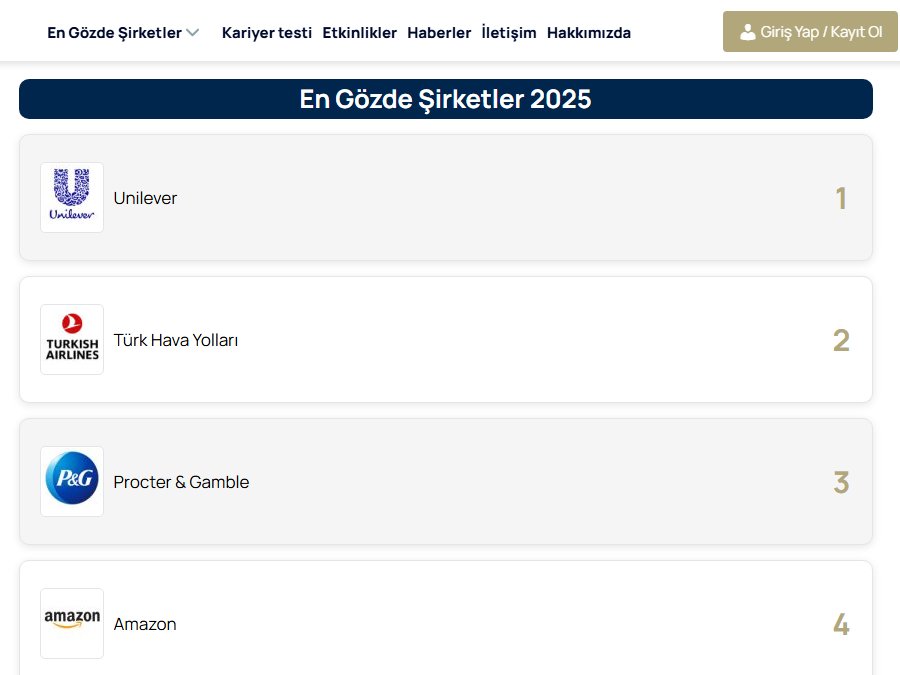Click the user icon on login button
The width and height of the screenshot is (900, 675).
(x=747, y=32)
